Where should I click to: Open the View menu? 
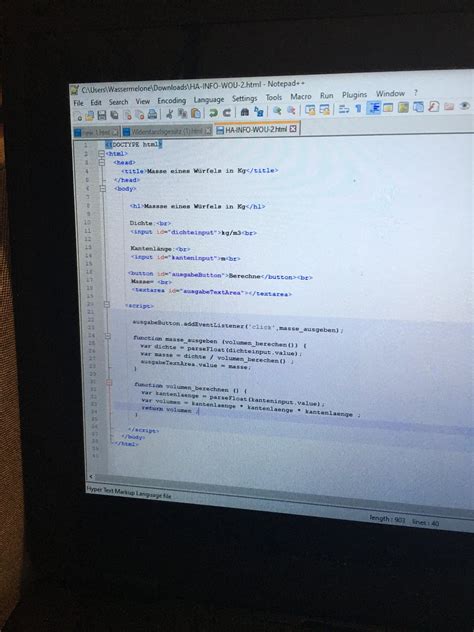[x=143, y=101]
